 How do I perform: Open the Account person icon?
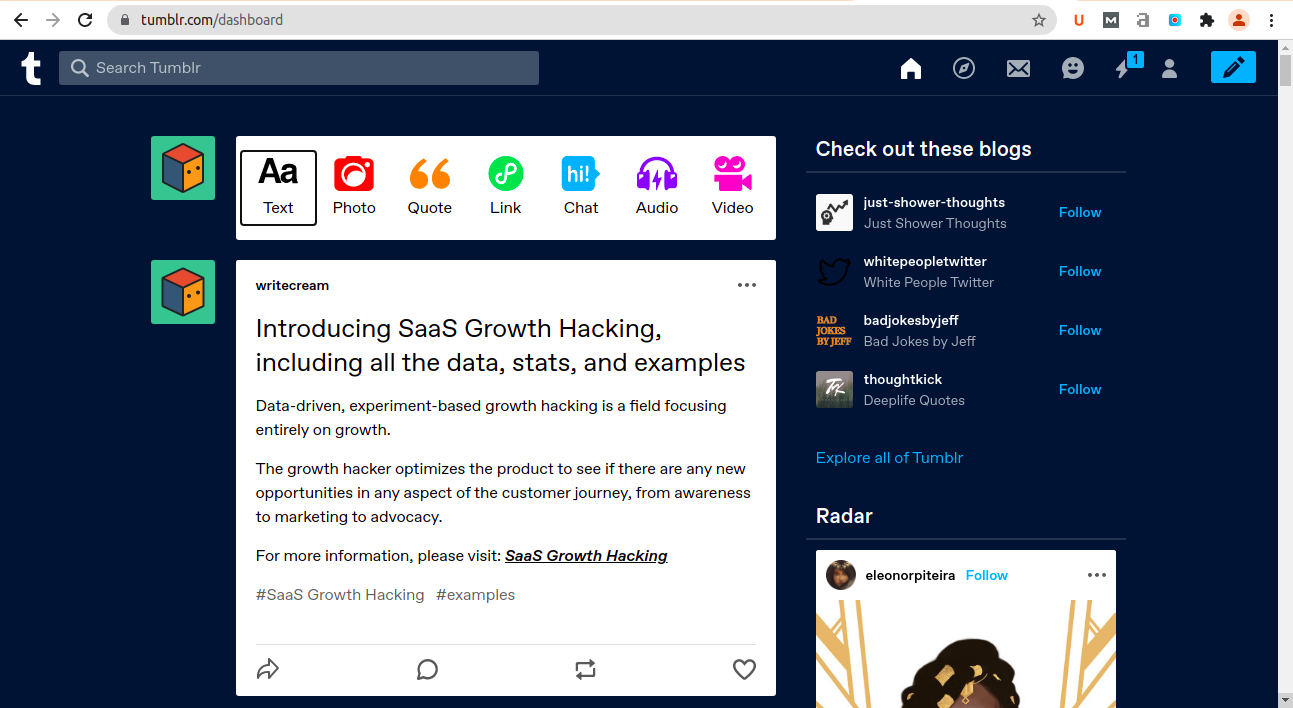pos(1169,68)
